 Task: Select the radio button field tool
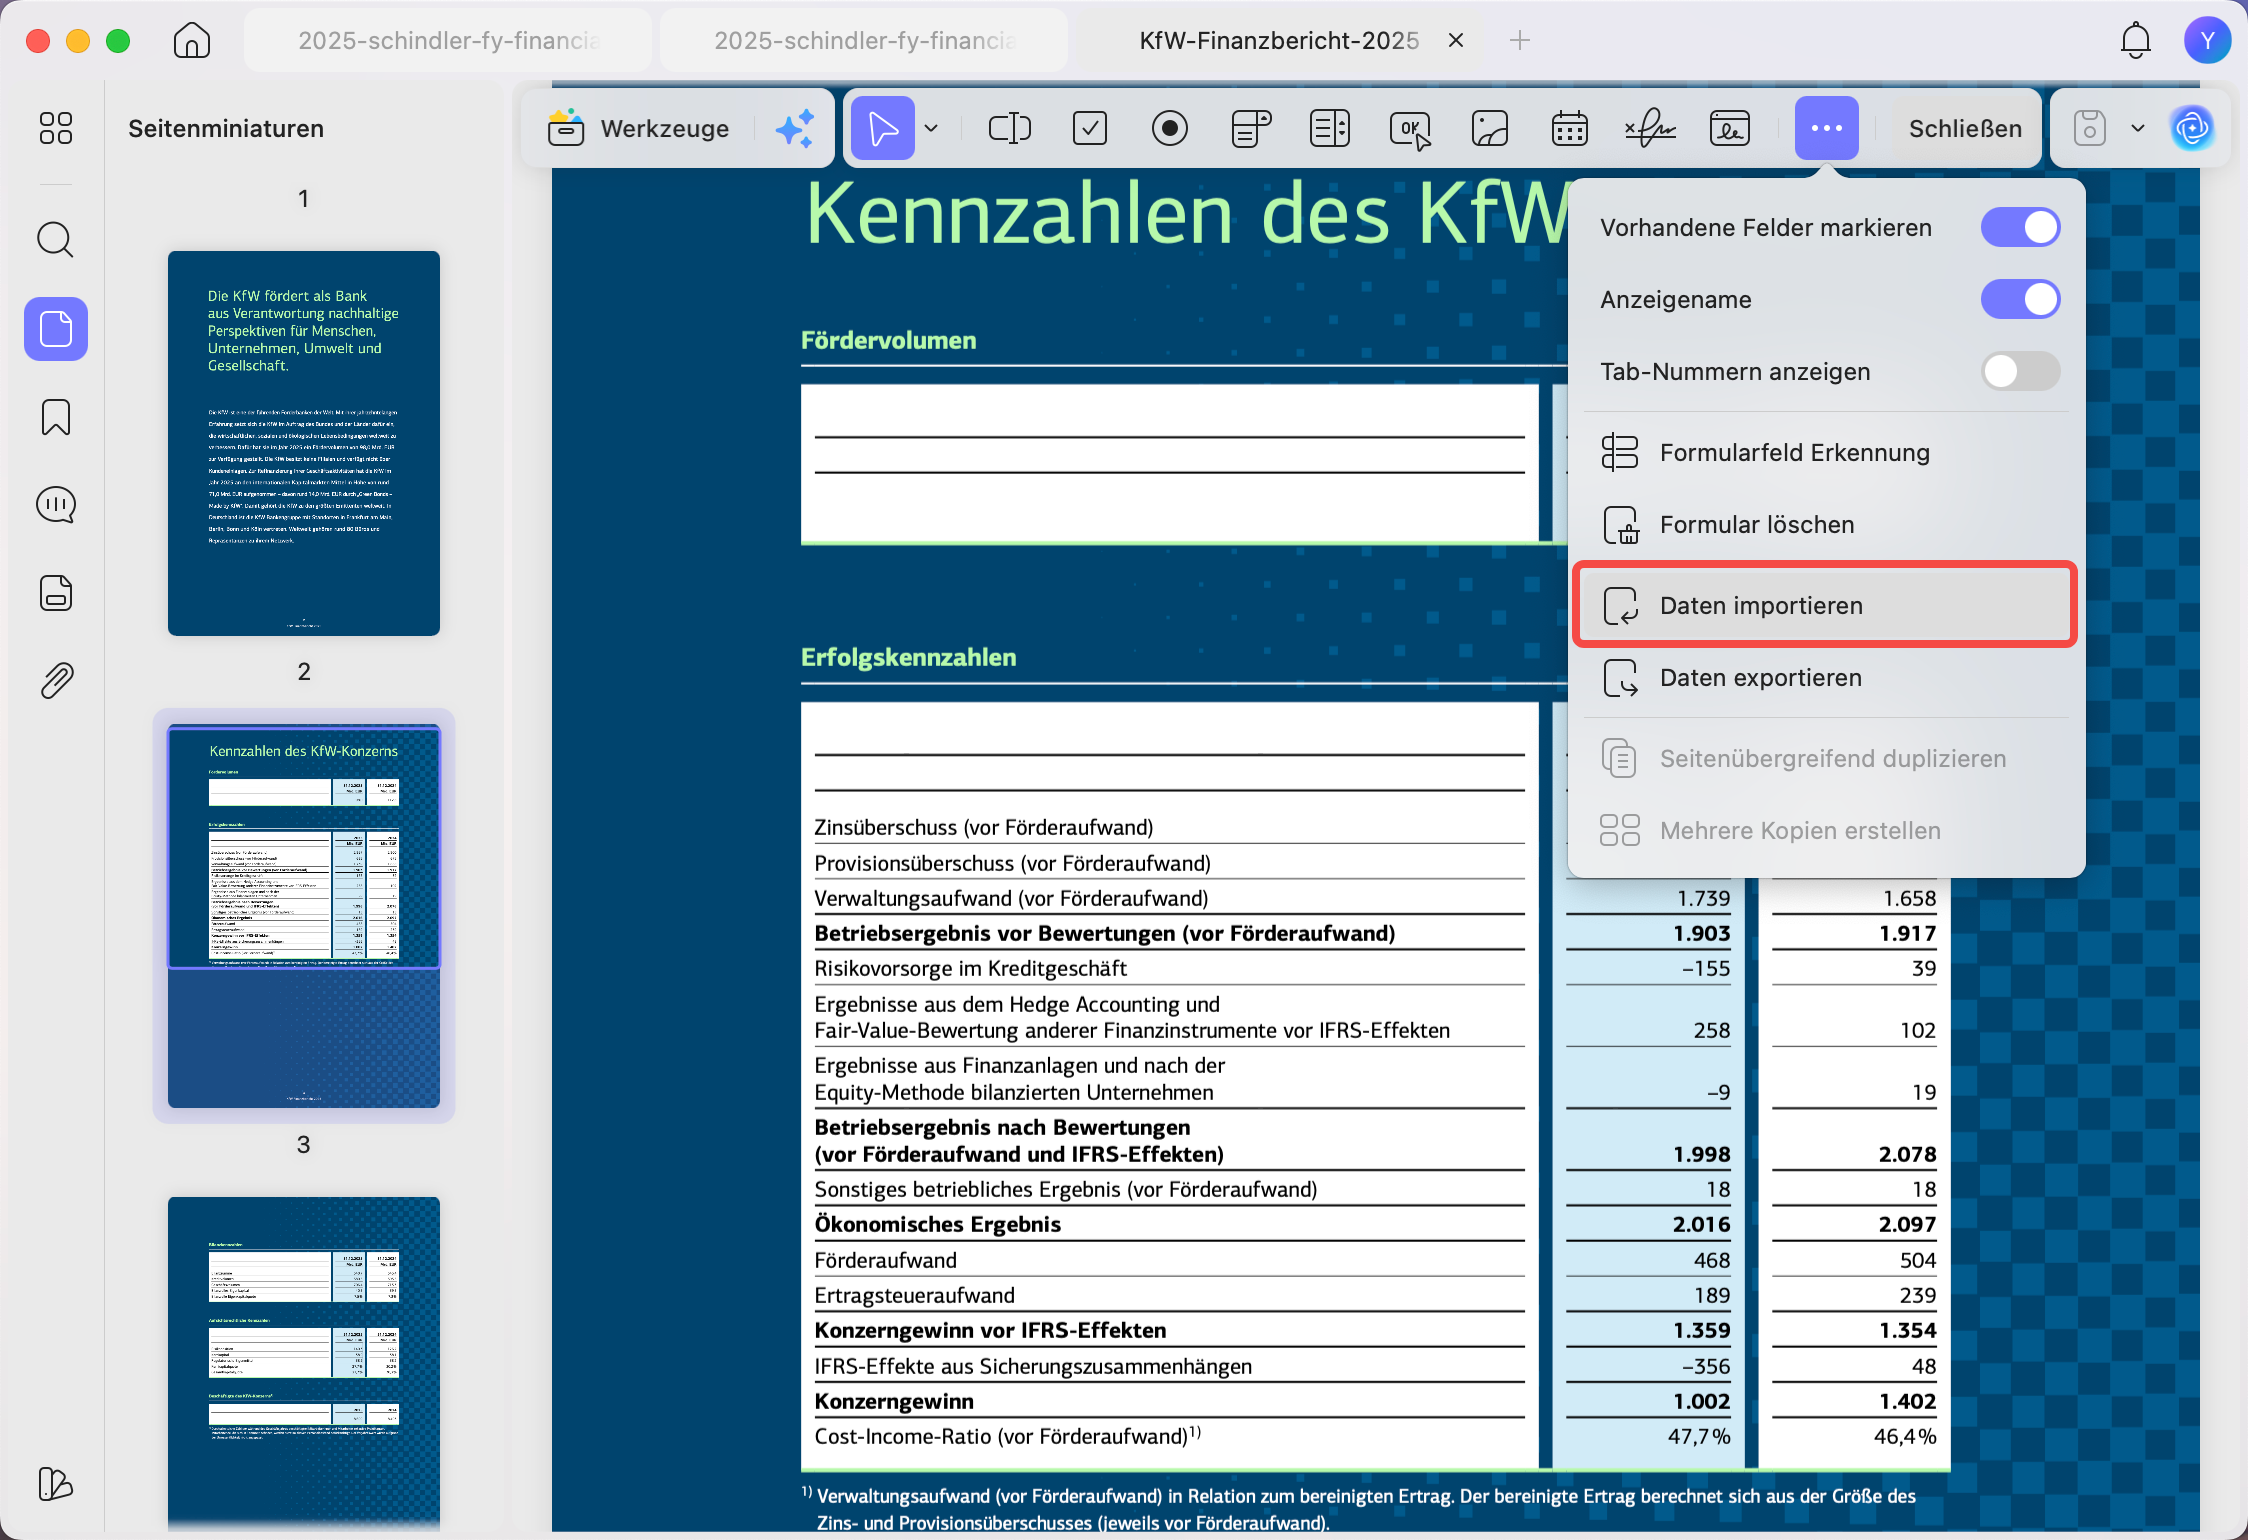1170,128
